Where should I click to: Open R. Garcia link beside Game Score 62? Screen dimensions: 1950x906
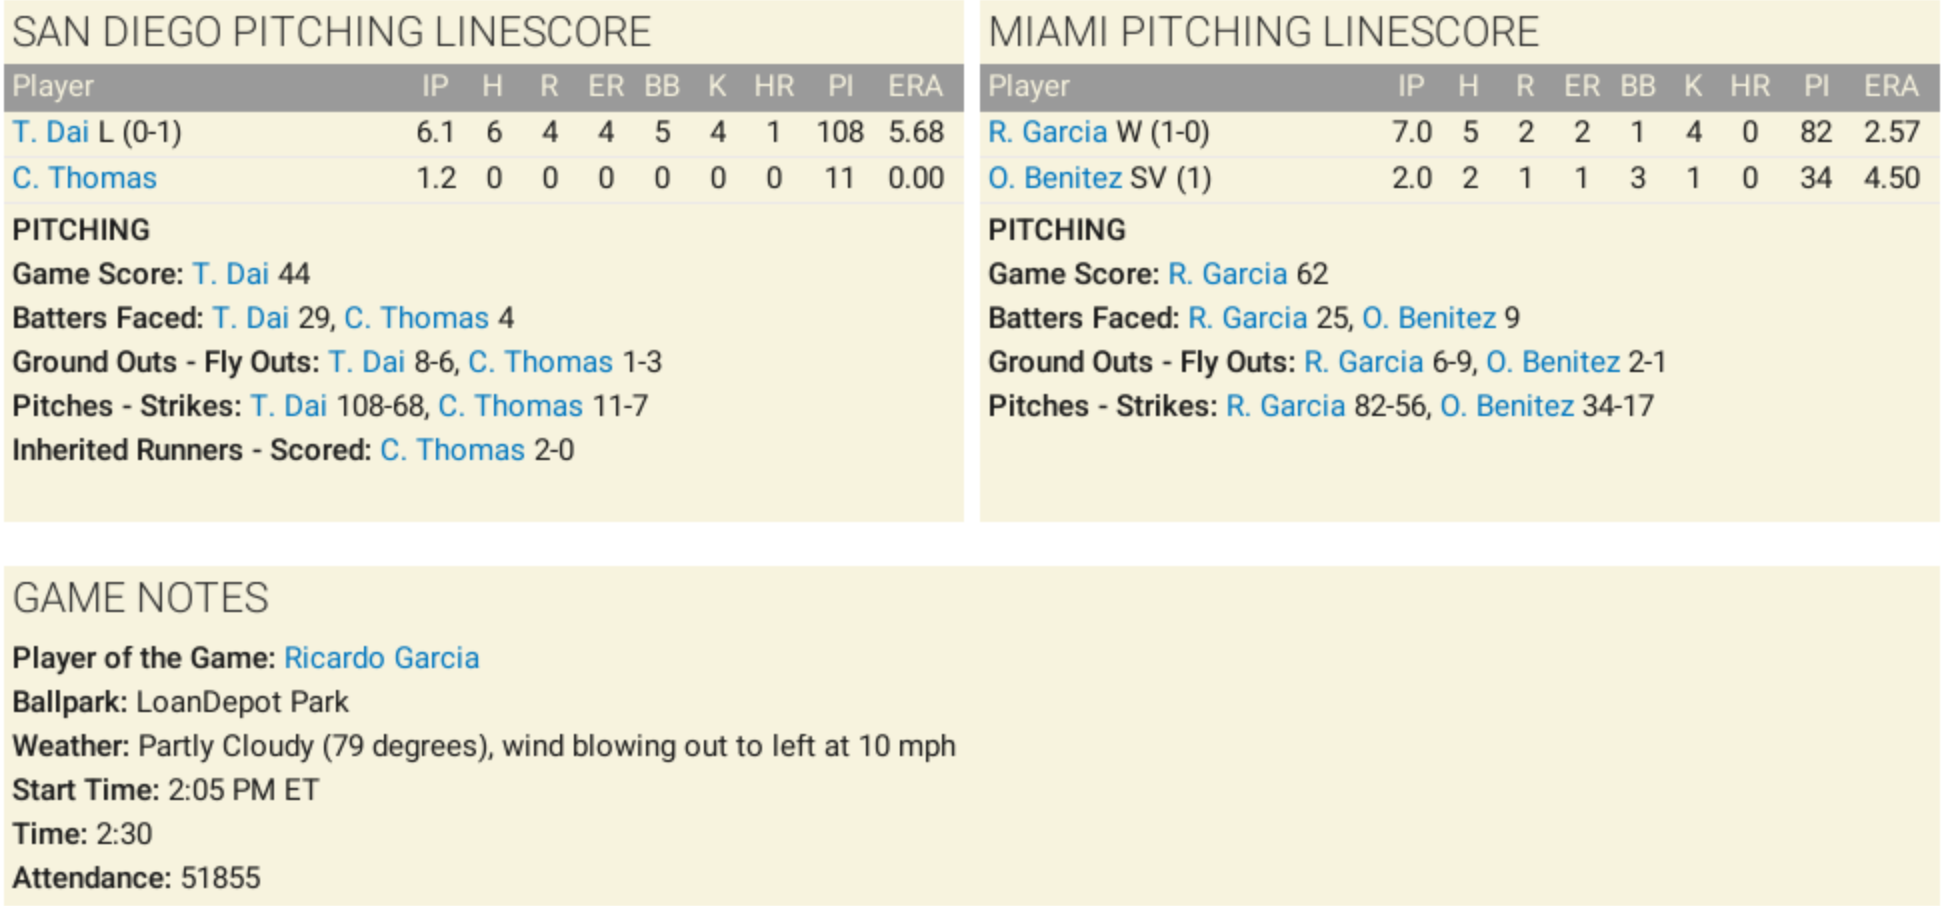[x=1227, y=274]
